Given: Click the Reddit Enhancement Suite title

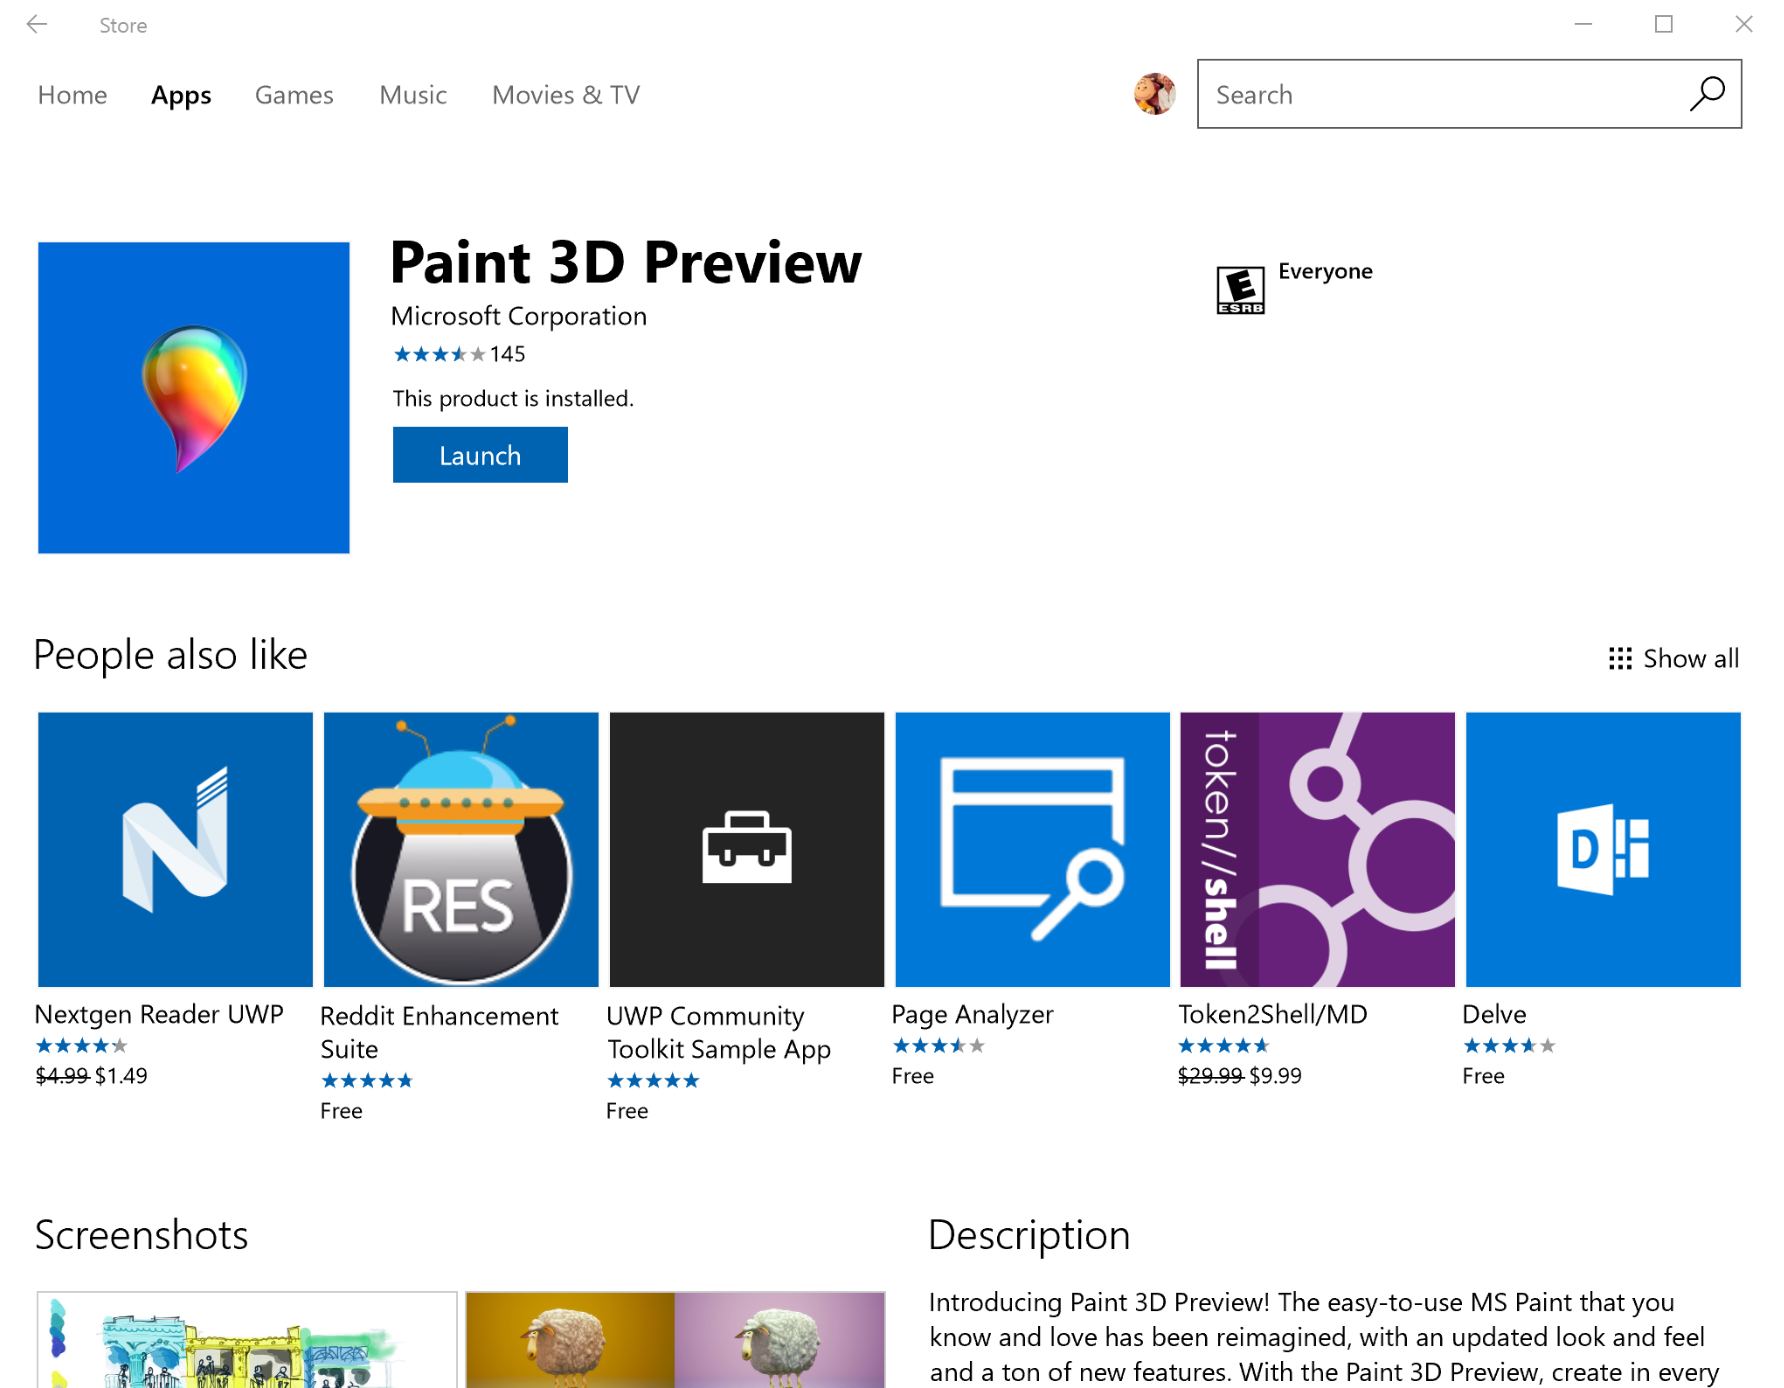Looking at the screenshot, I should point(439,1032).
